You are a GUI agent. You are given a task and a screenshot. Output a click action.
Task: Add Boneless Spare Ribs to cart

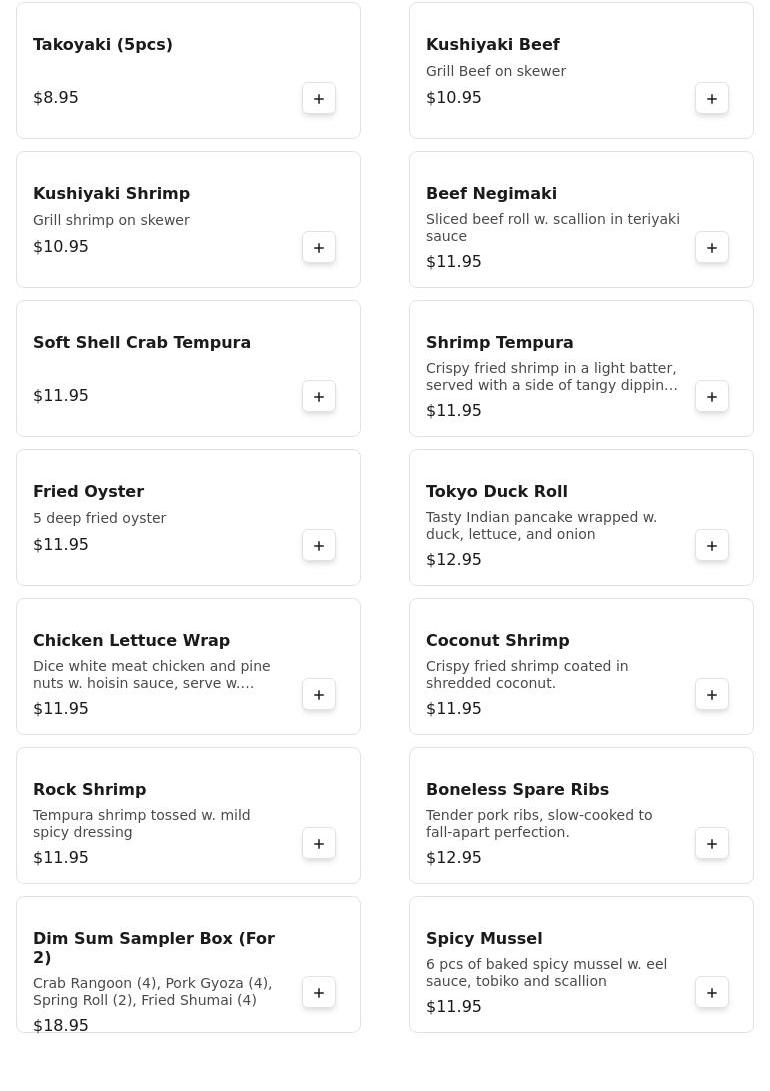(712, 844)
